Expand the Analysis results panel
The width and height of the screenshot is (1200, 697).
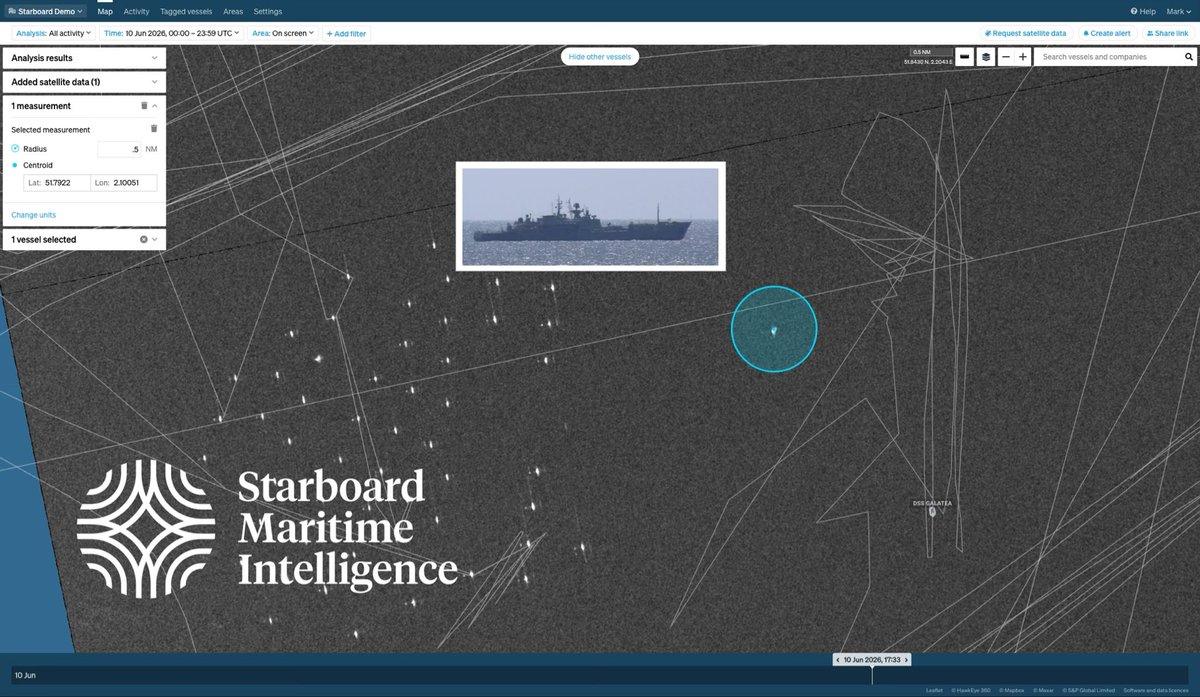pos(84,58)
